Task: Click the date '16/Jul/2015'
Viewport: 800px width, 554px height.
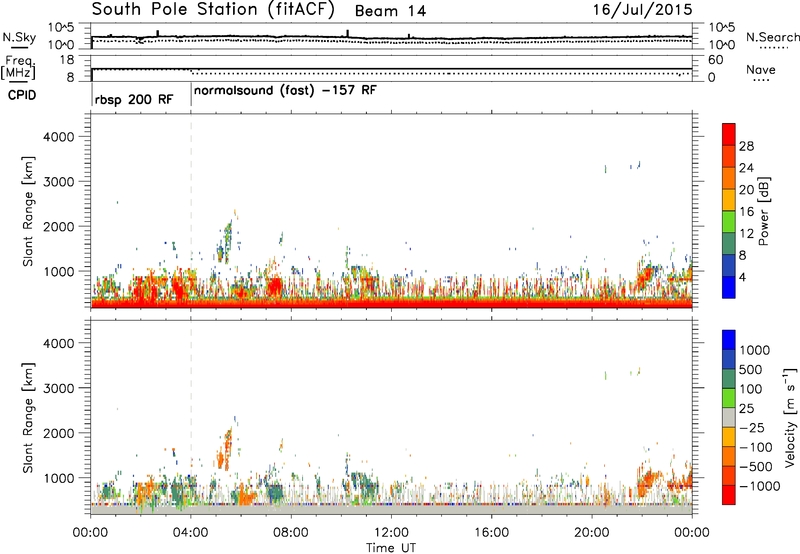Action: click(x=642, y=10)
